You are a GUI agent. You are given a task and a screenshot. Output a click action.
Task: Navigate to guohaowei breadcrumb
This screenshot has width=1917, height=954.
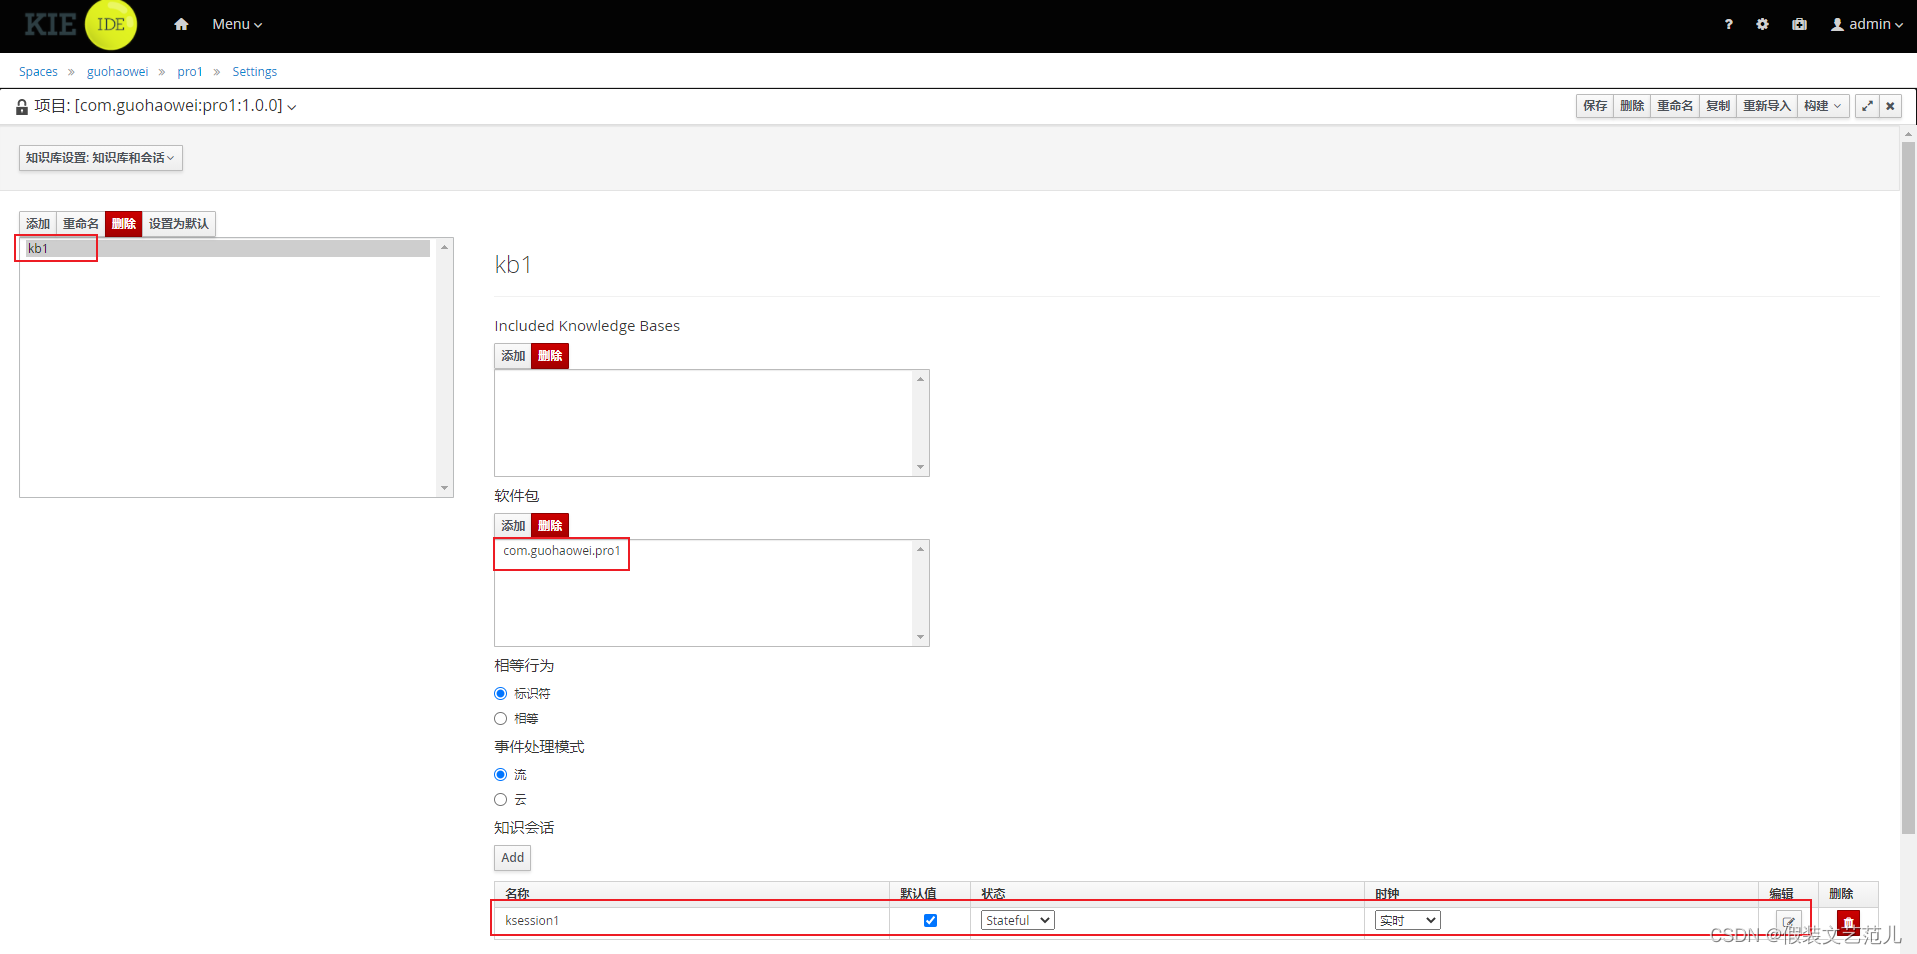point(117,72)
